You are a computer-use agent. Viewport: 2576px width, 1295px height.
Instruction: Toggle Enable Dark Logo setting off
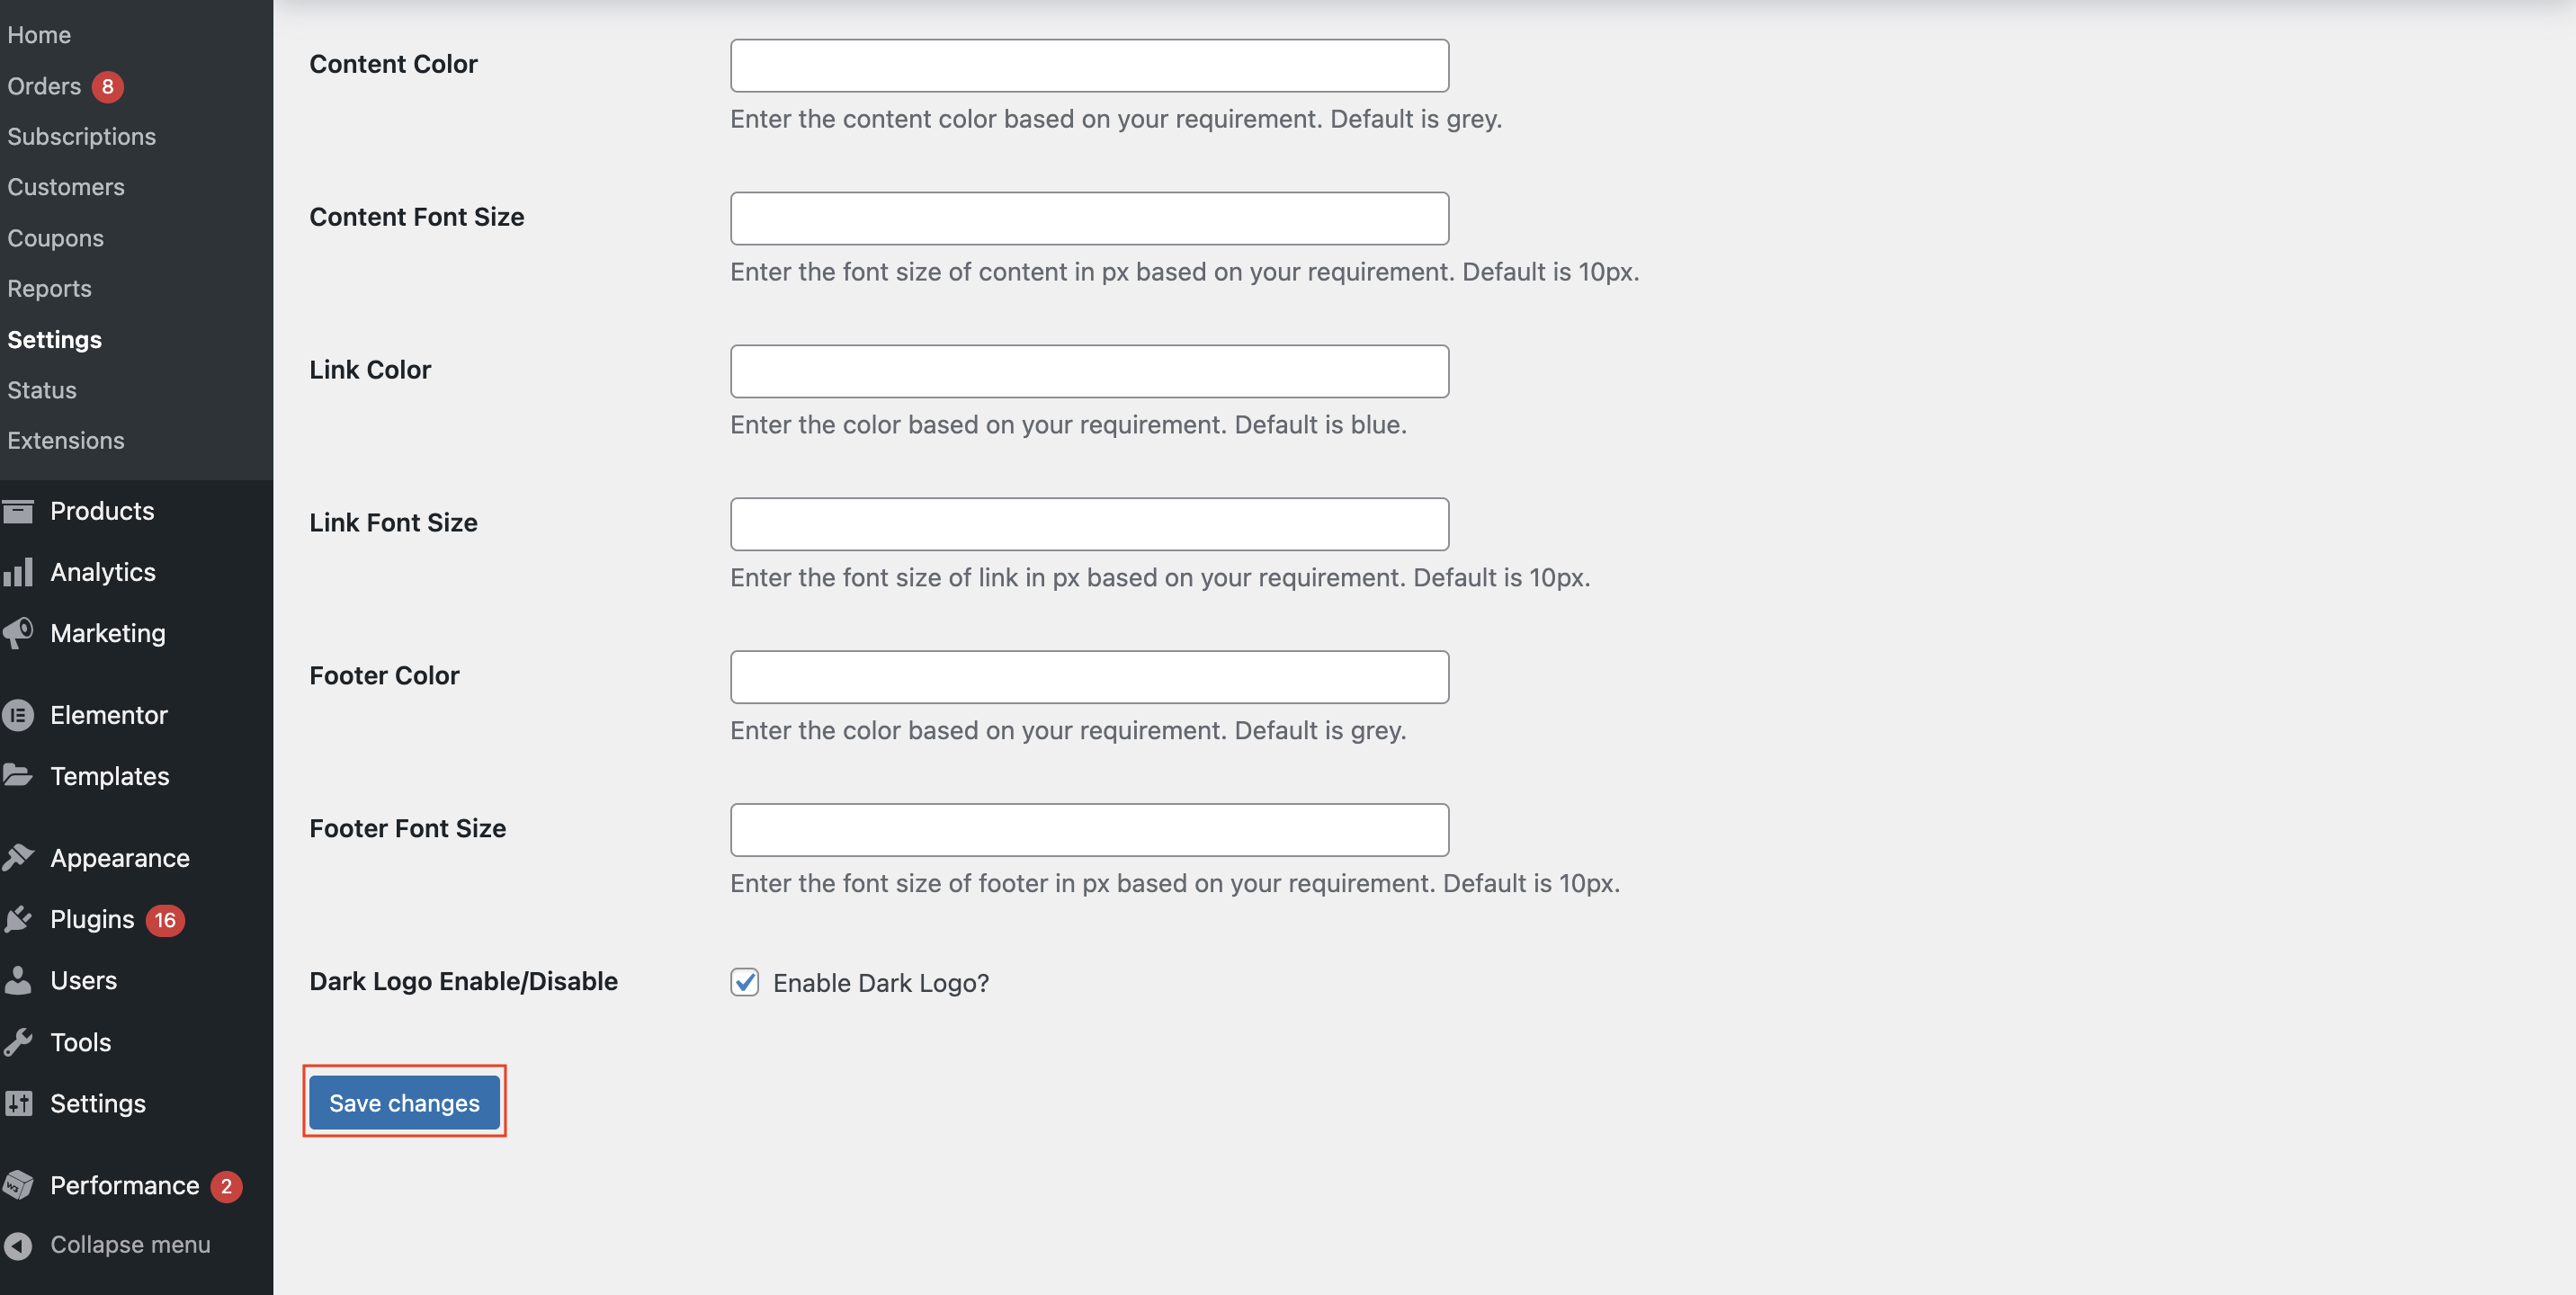(x=745, y=981)
